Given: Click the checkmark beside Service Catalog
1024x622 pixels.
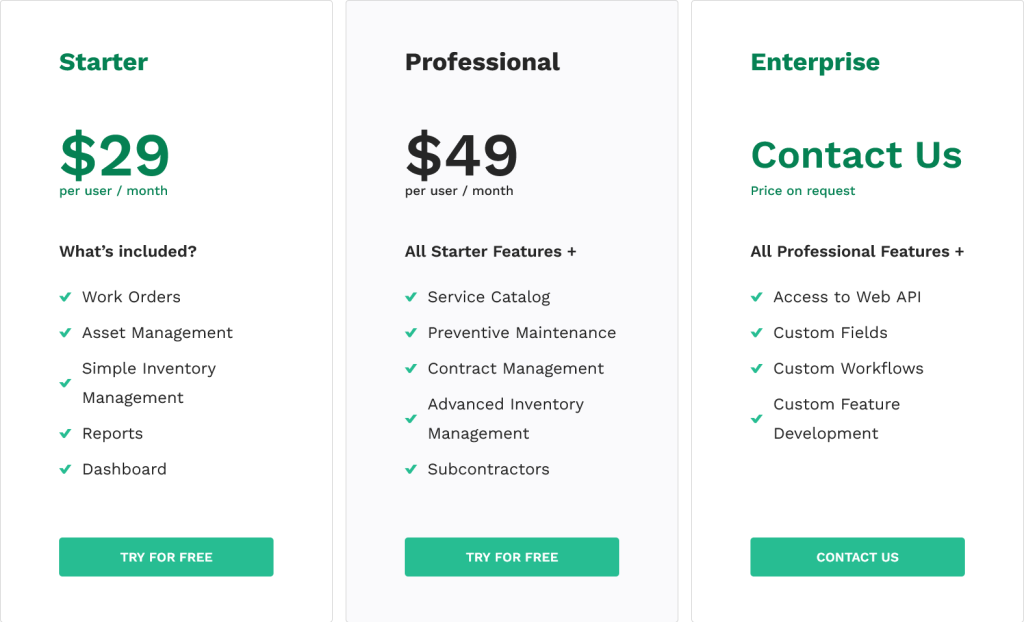Looking at the screenshot, I should pyautogui.click(x=411, y=297).
